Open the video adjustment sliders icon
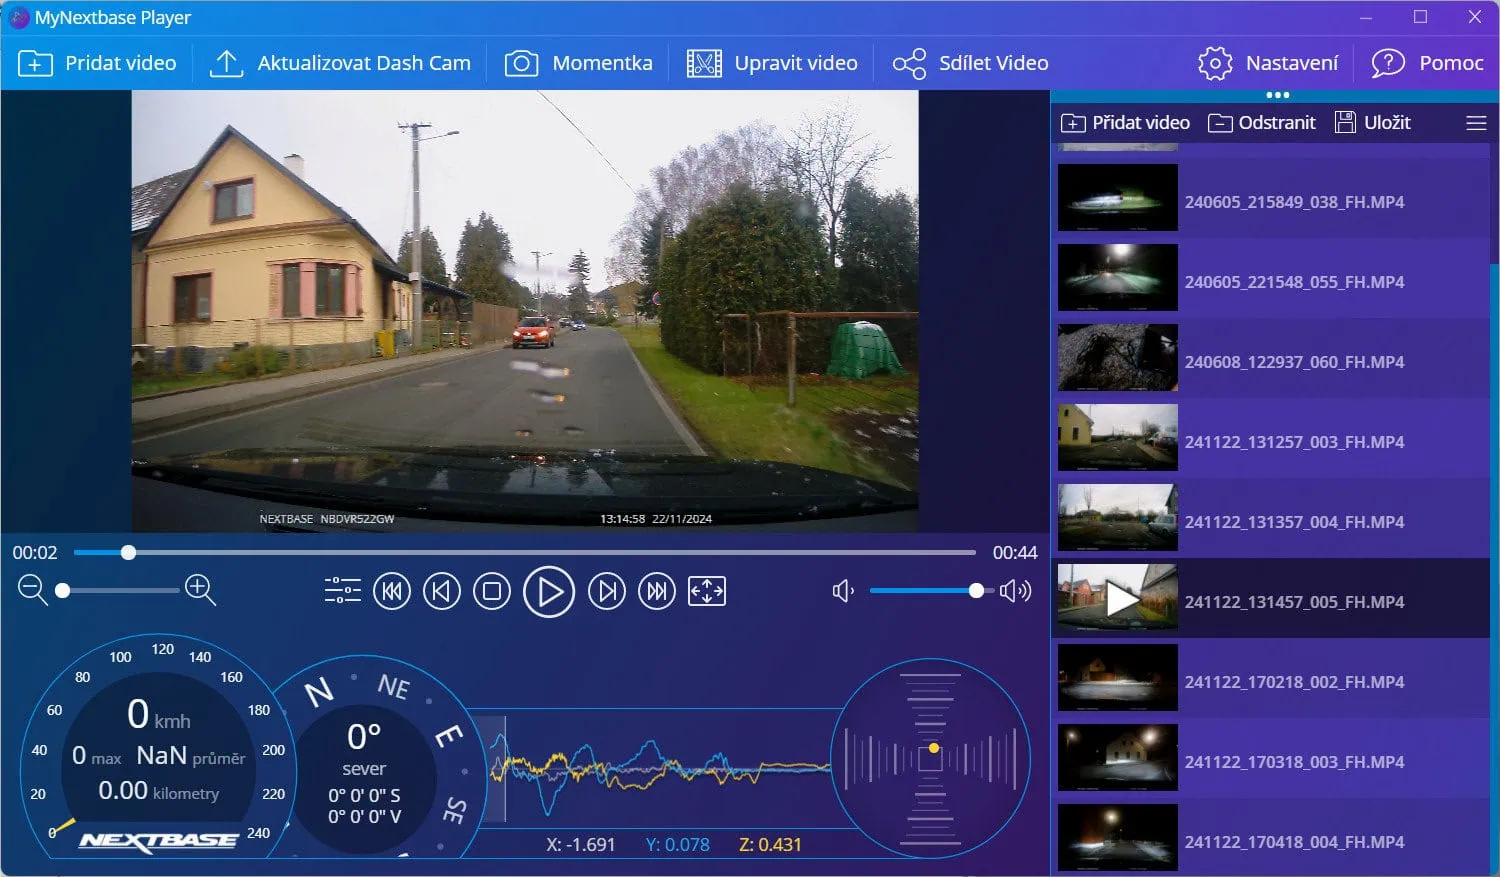Screen dimensions: 1500x877 point(342,591)
